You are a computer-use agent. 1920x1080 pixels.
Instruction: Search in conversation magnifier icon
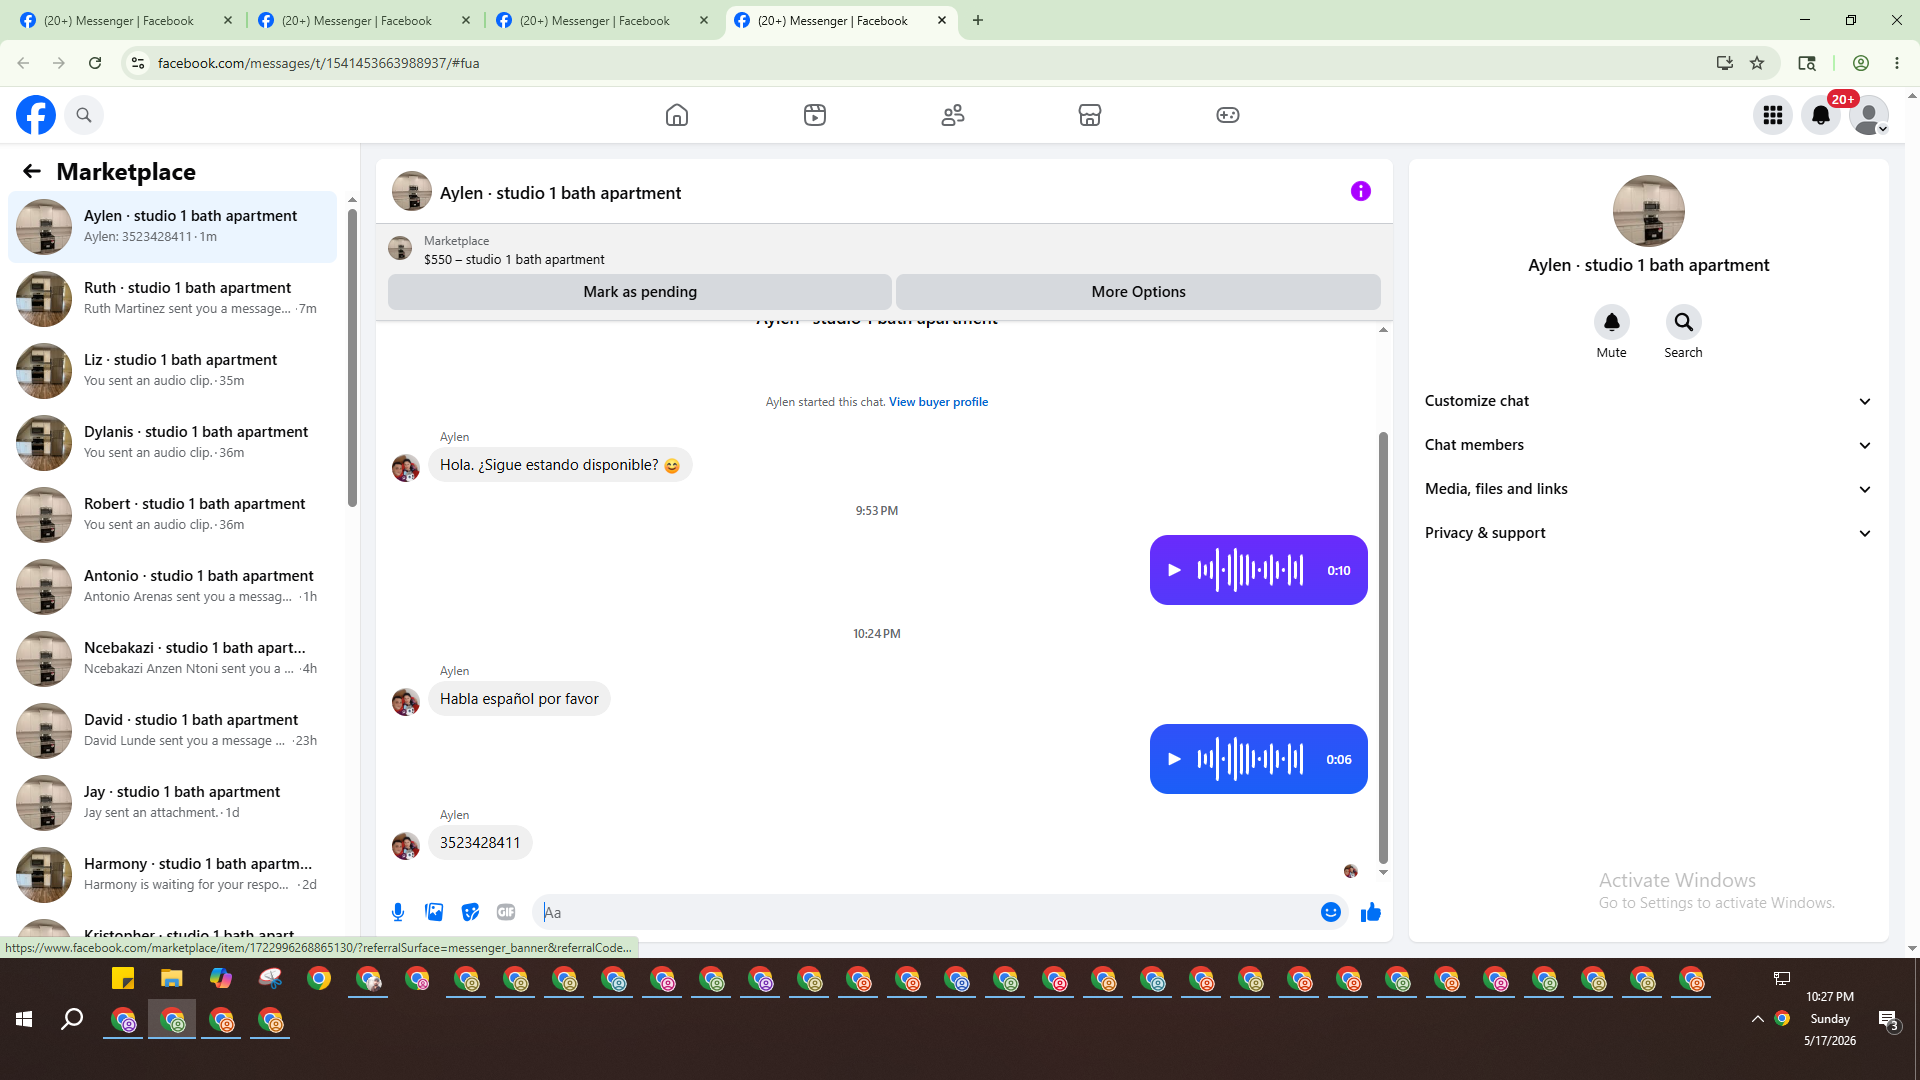[x=1684, y=322]
